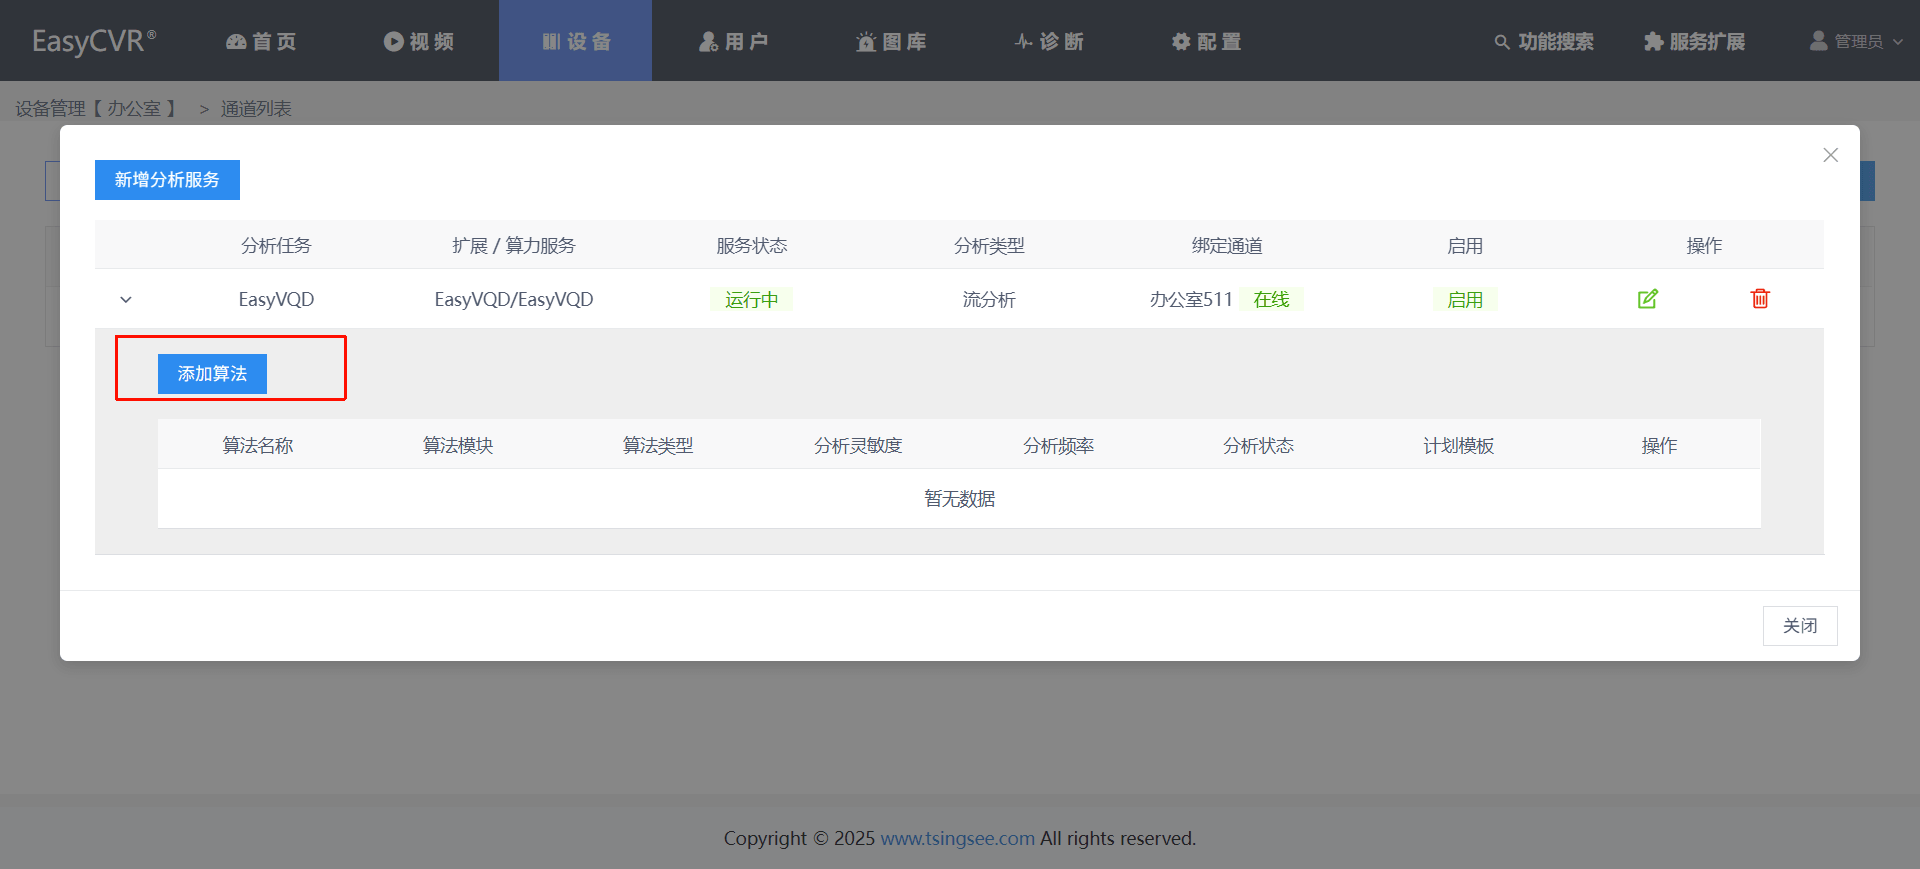Image resolution: width=1920 pixels, height=869 pixels.
Task: Click the 添加算法 button
Action: pyautogui.click(x=212, y=374)
